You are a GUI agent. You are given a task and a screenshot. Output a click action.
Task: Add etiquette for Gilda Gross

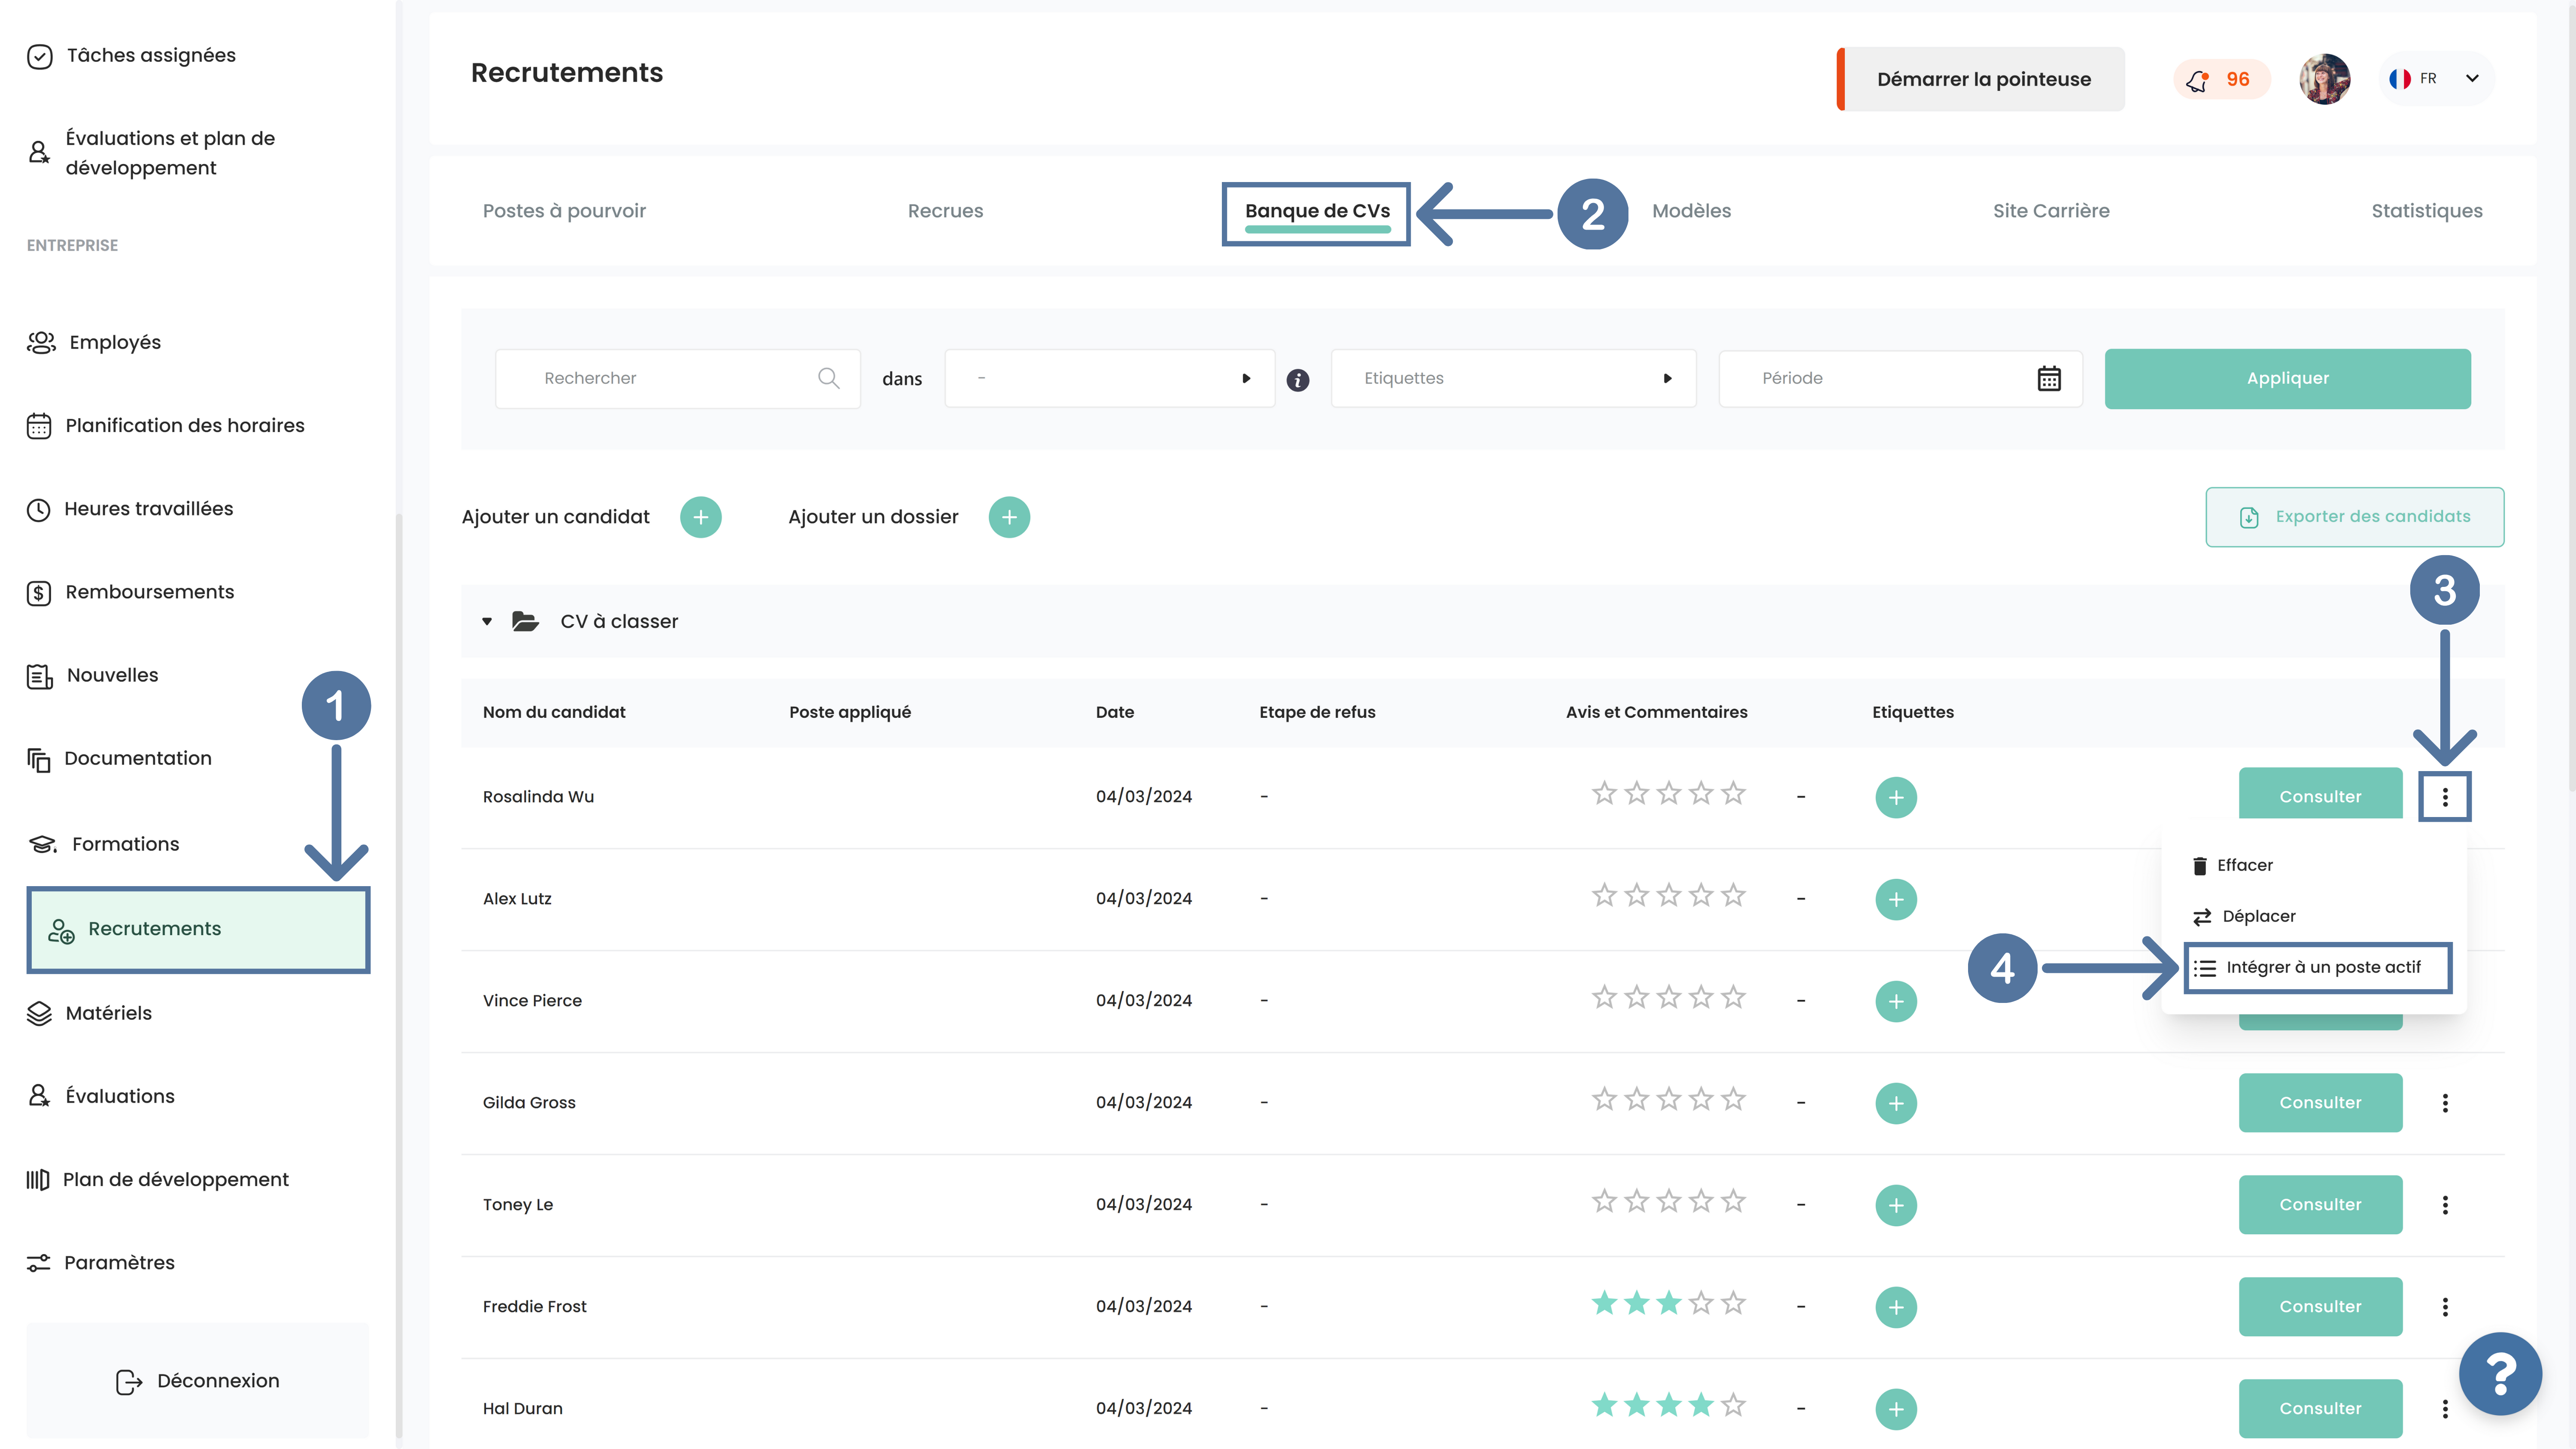[x=1895, y=1104]
